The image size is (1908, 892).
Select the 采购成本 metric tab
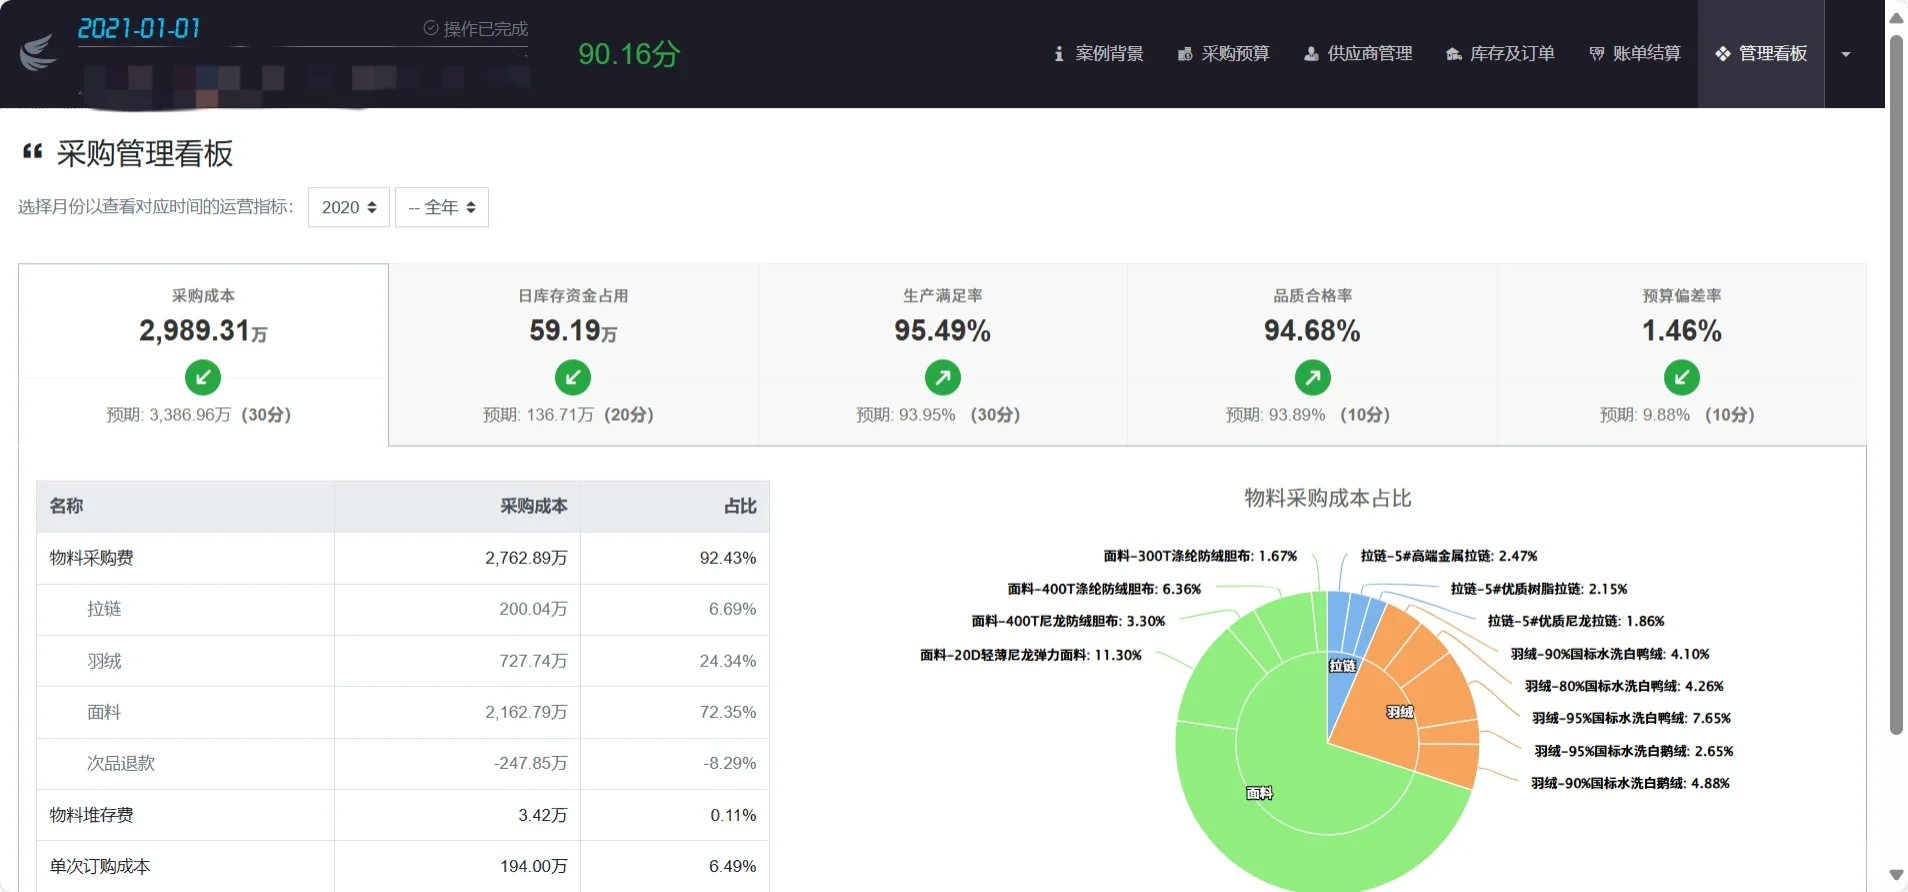pos(203,355)
